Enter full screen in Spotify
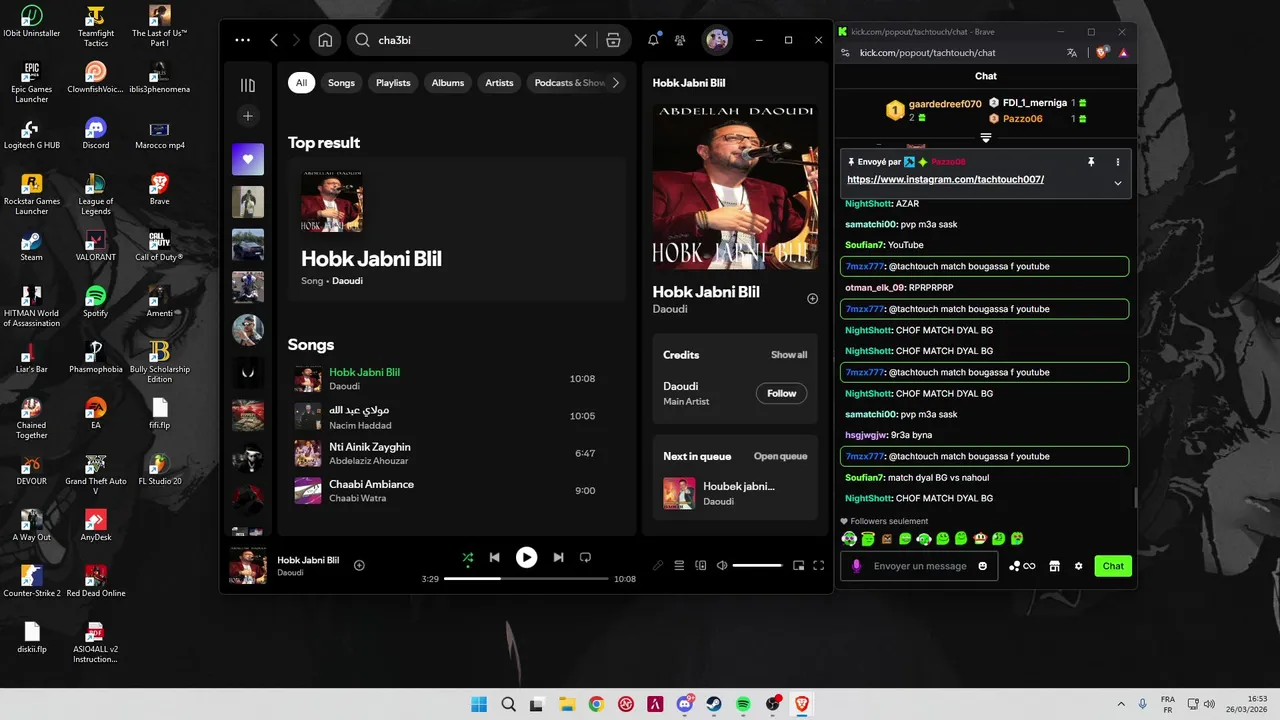Screen dimensions: 1280x720 click(818, 566)
